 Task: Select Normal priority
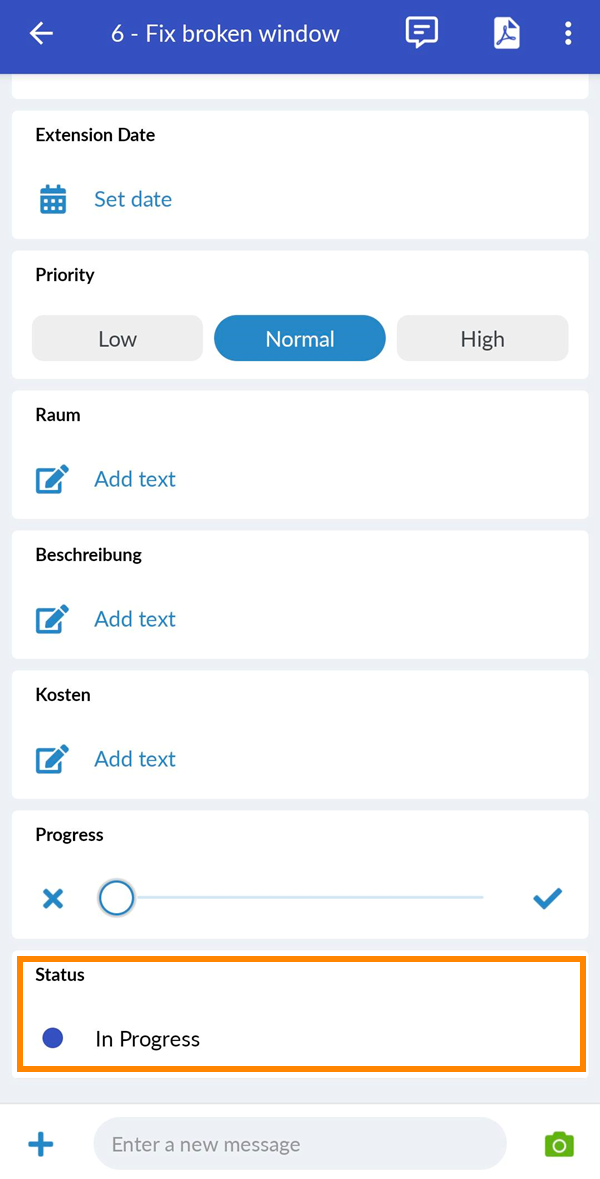pyautogui.click(x=300, y=339)
